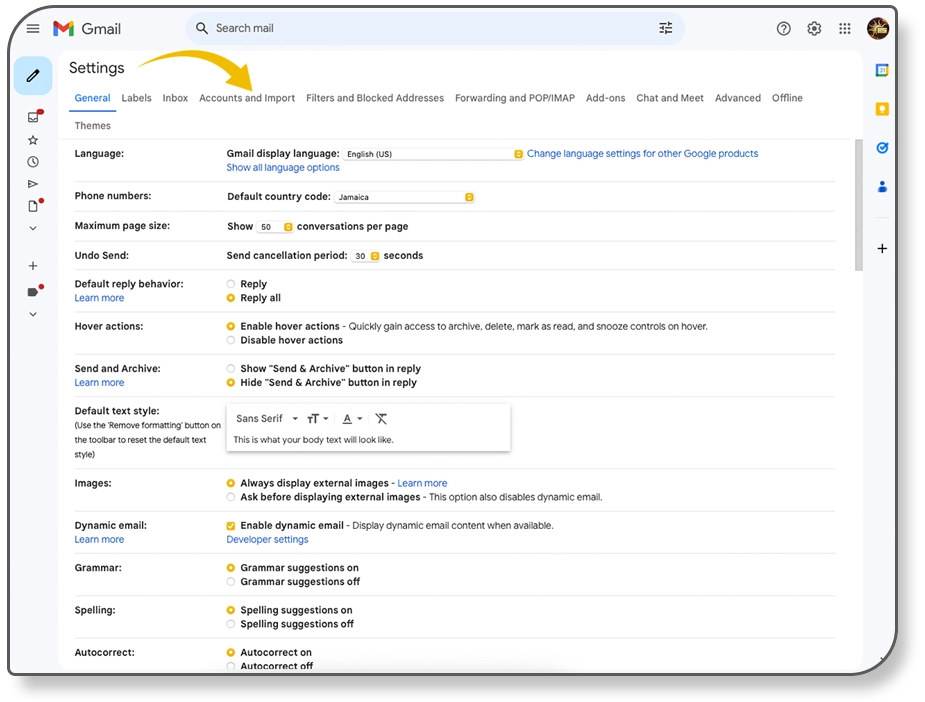Open the Default country code dropdown
Image resolution: width=925 pixels, height=702 pixels.
click(404, 197)
